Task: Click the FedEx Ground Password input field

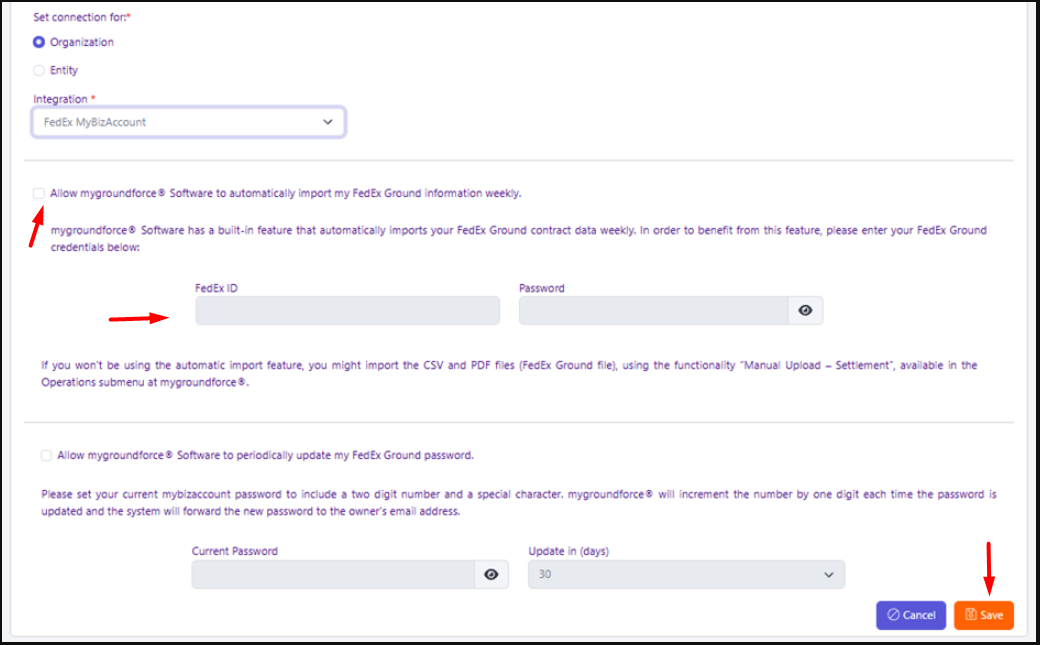Action: [653, 311]
